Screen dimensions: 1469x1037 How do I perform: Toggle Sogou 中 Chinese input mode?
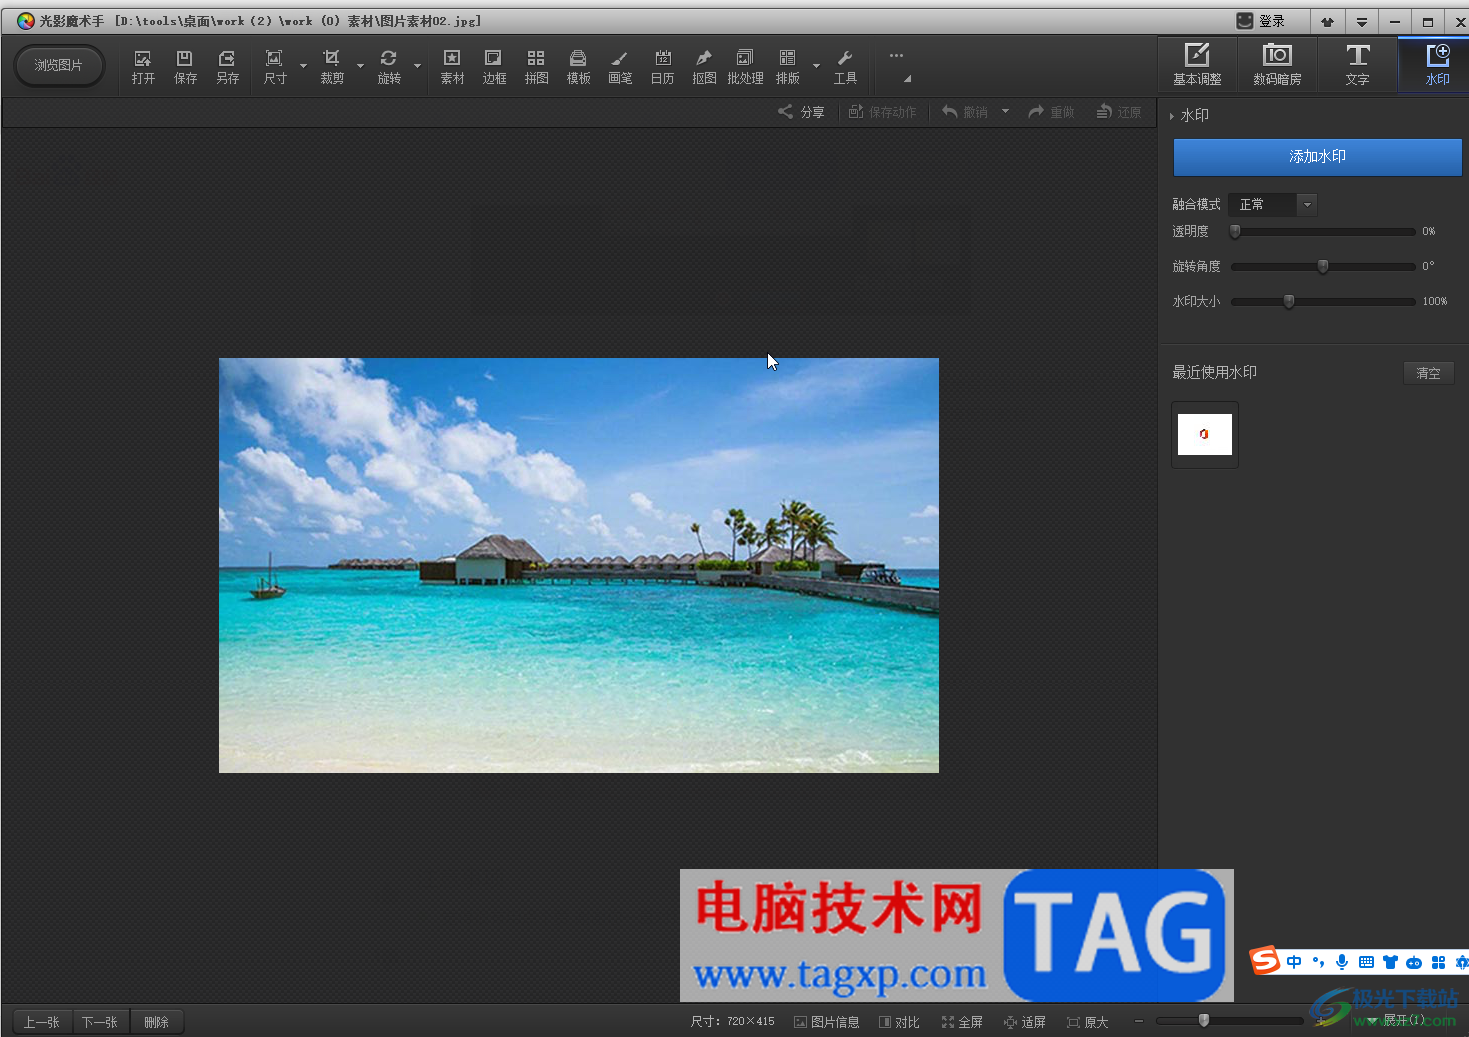click(x=1294, y=962)
